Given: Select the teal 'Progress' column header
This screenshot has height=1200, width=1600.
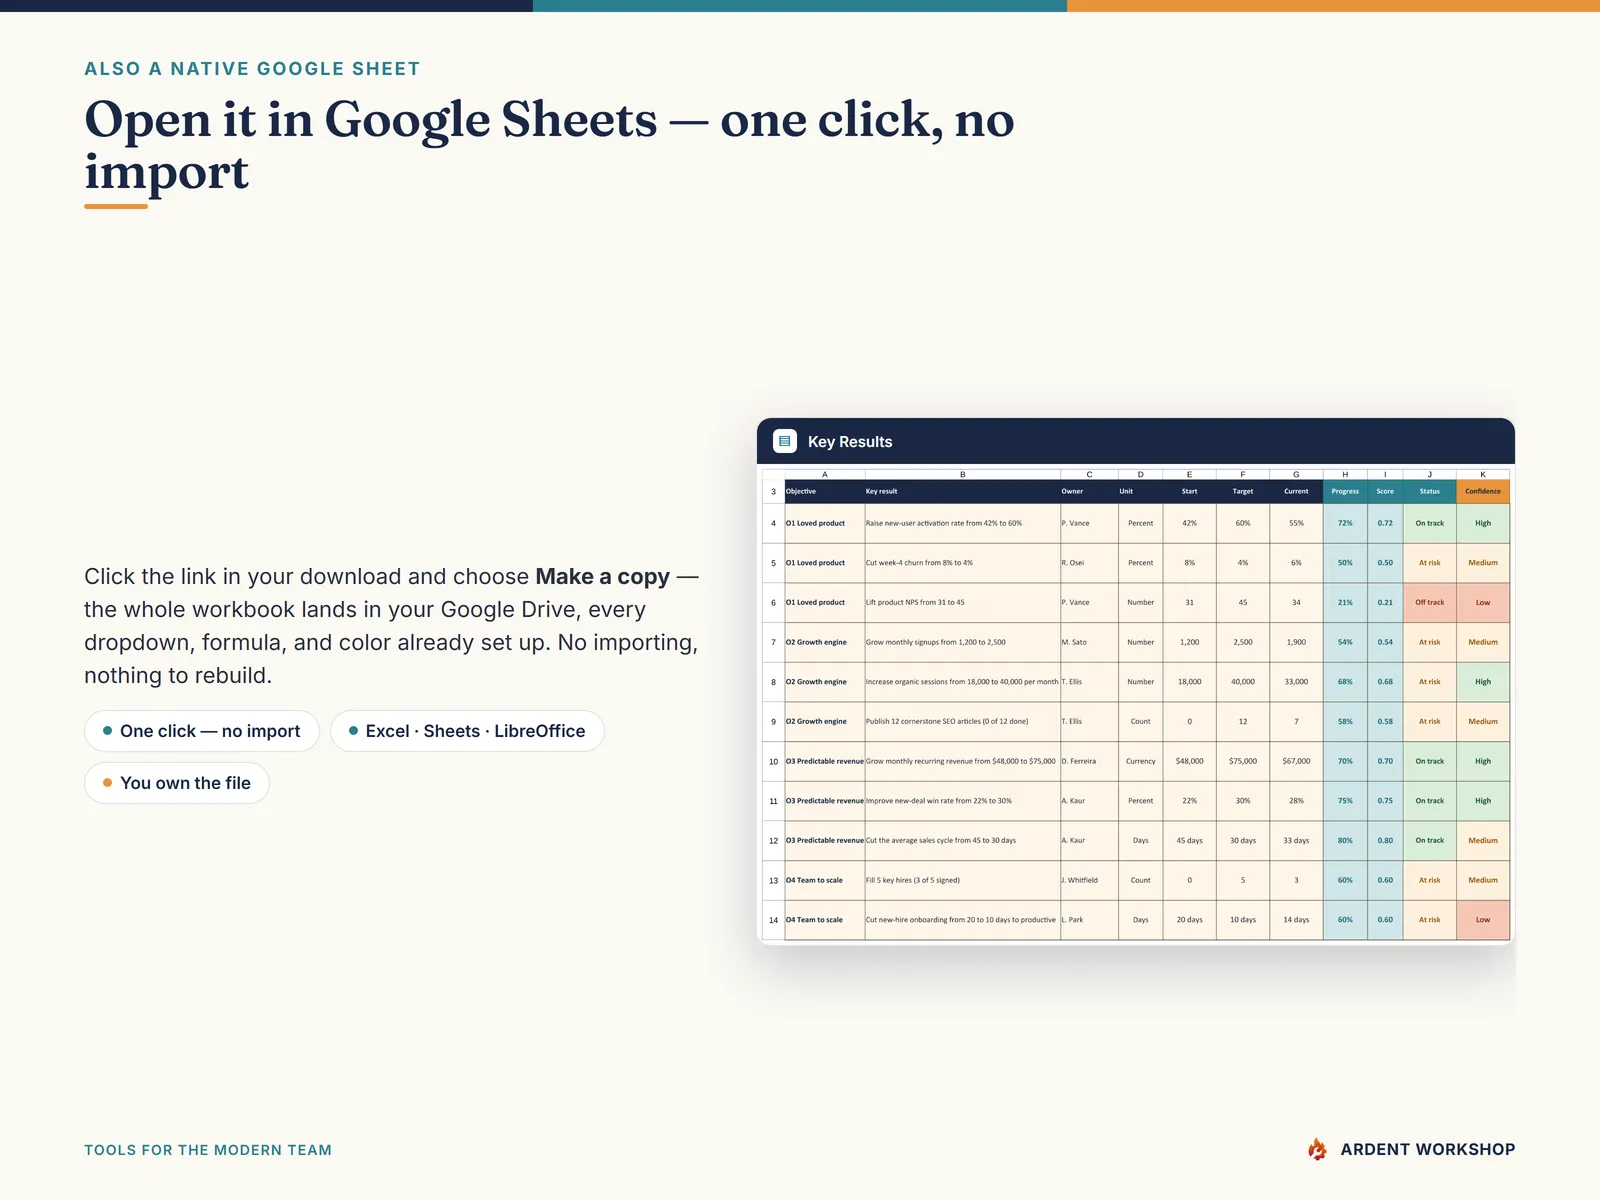Looking at the screenshot, I should 1345,491.
